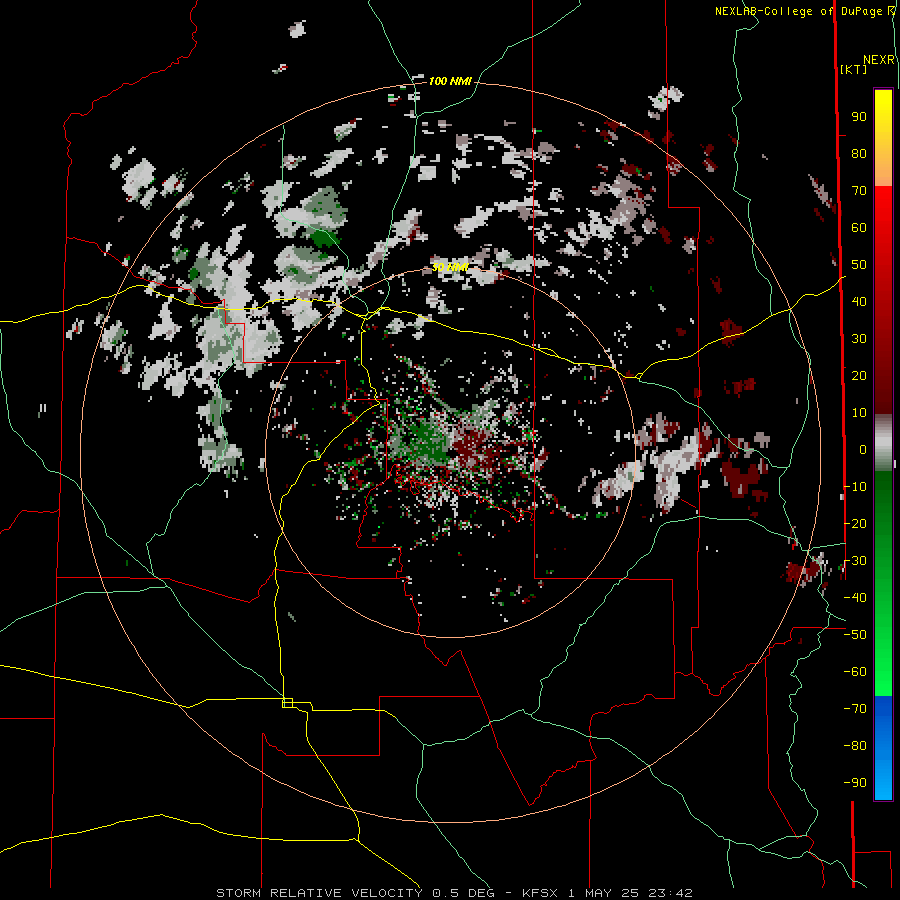Click the storm relative velocity caption at the bottom
This screenshot has height=900, width=900.
click(x=454, y=893)
